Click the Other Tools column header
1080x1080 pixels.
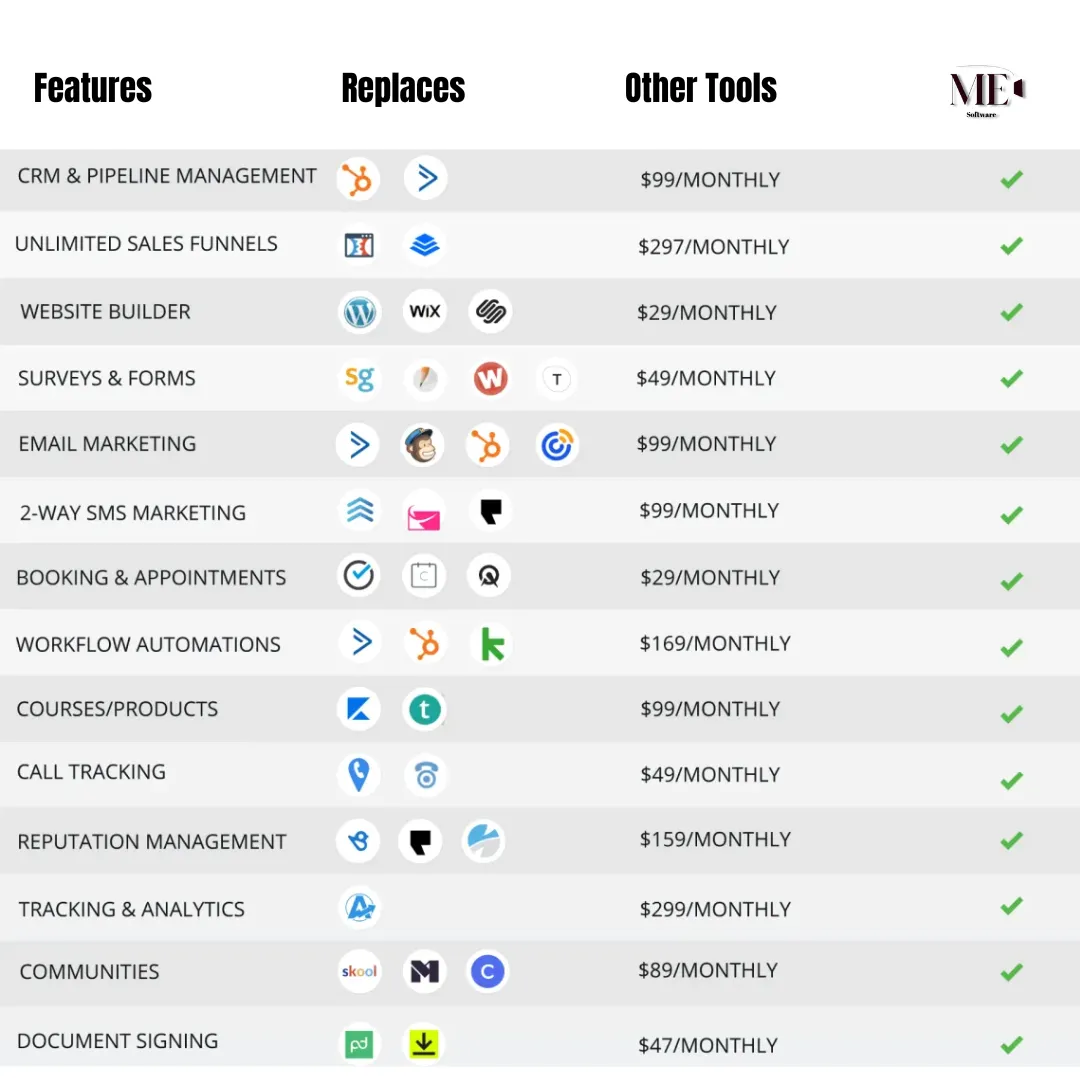pyautogui.click(x=700, y=88)
